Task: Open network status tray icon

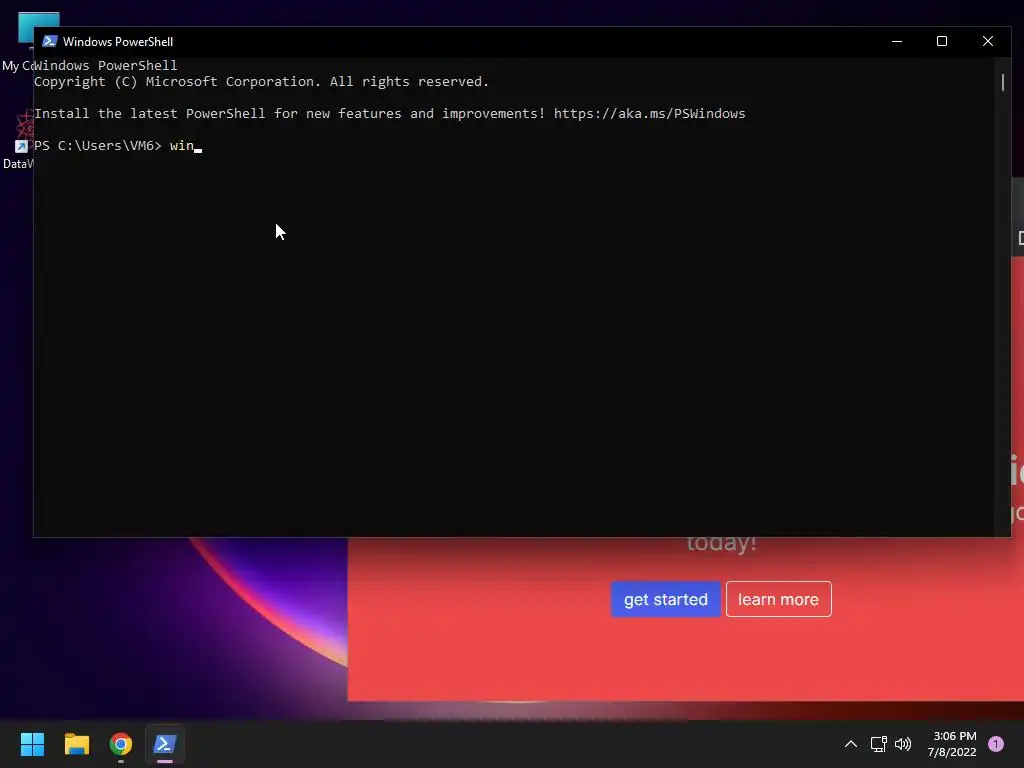Action: [878, 744]
